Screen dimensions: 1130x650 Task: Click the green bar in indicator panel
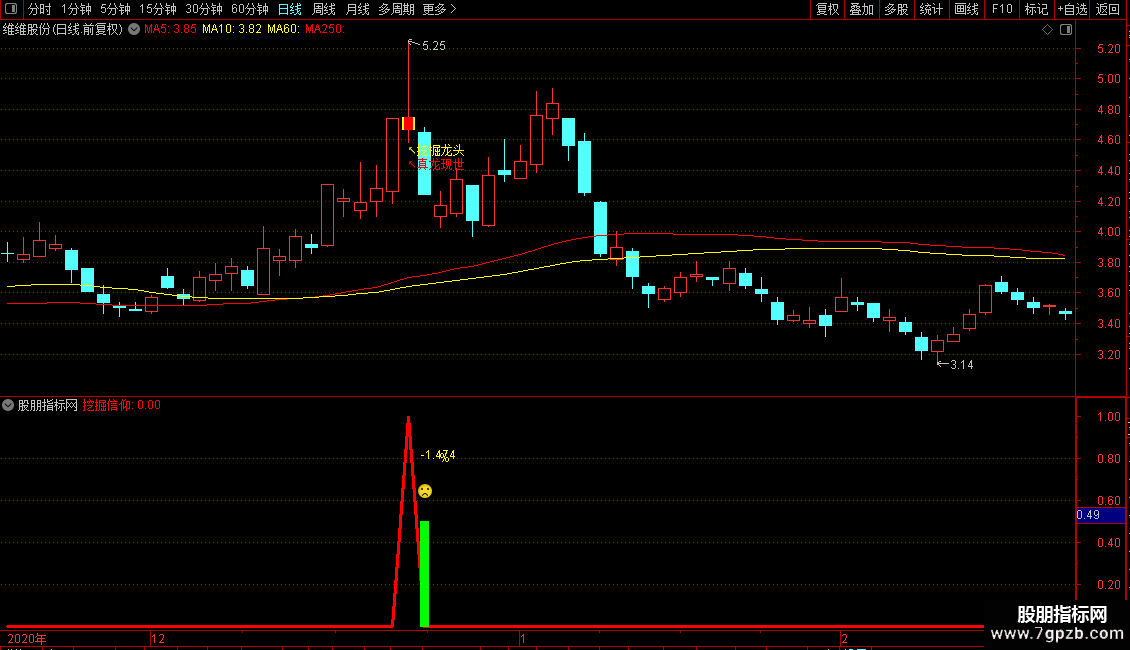click(424, 574)
